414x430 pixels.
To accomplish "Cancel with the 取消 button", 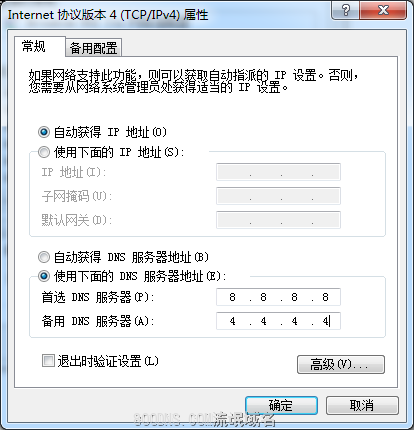I will coord(362,405).
